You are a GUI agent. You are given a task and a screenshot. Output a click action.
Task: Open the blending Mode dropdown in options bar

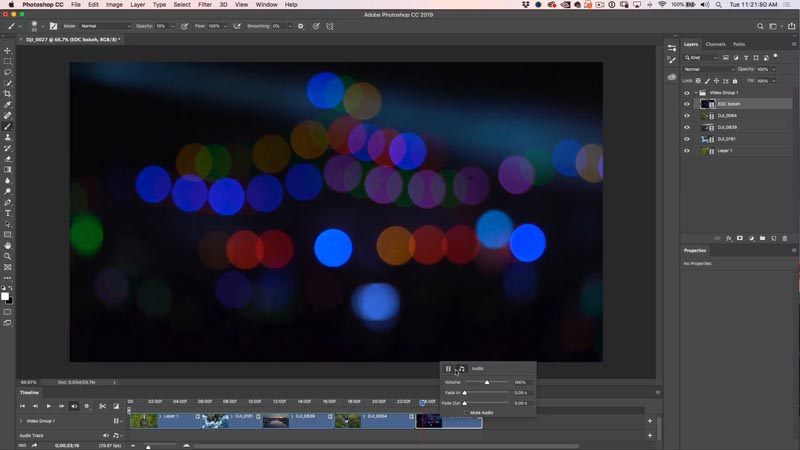(x=105, y=26)
